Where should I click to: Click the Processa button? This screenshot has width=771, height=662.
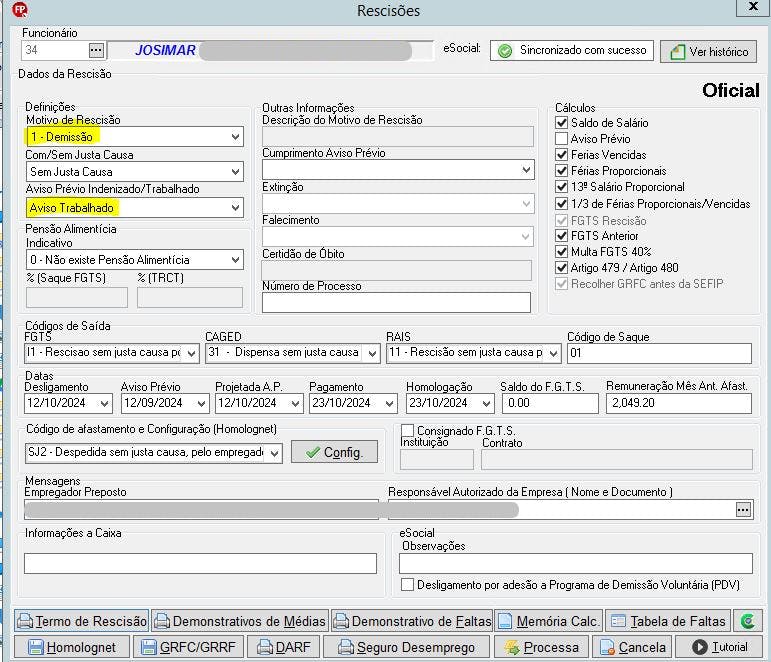click(542, 647)
